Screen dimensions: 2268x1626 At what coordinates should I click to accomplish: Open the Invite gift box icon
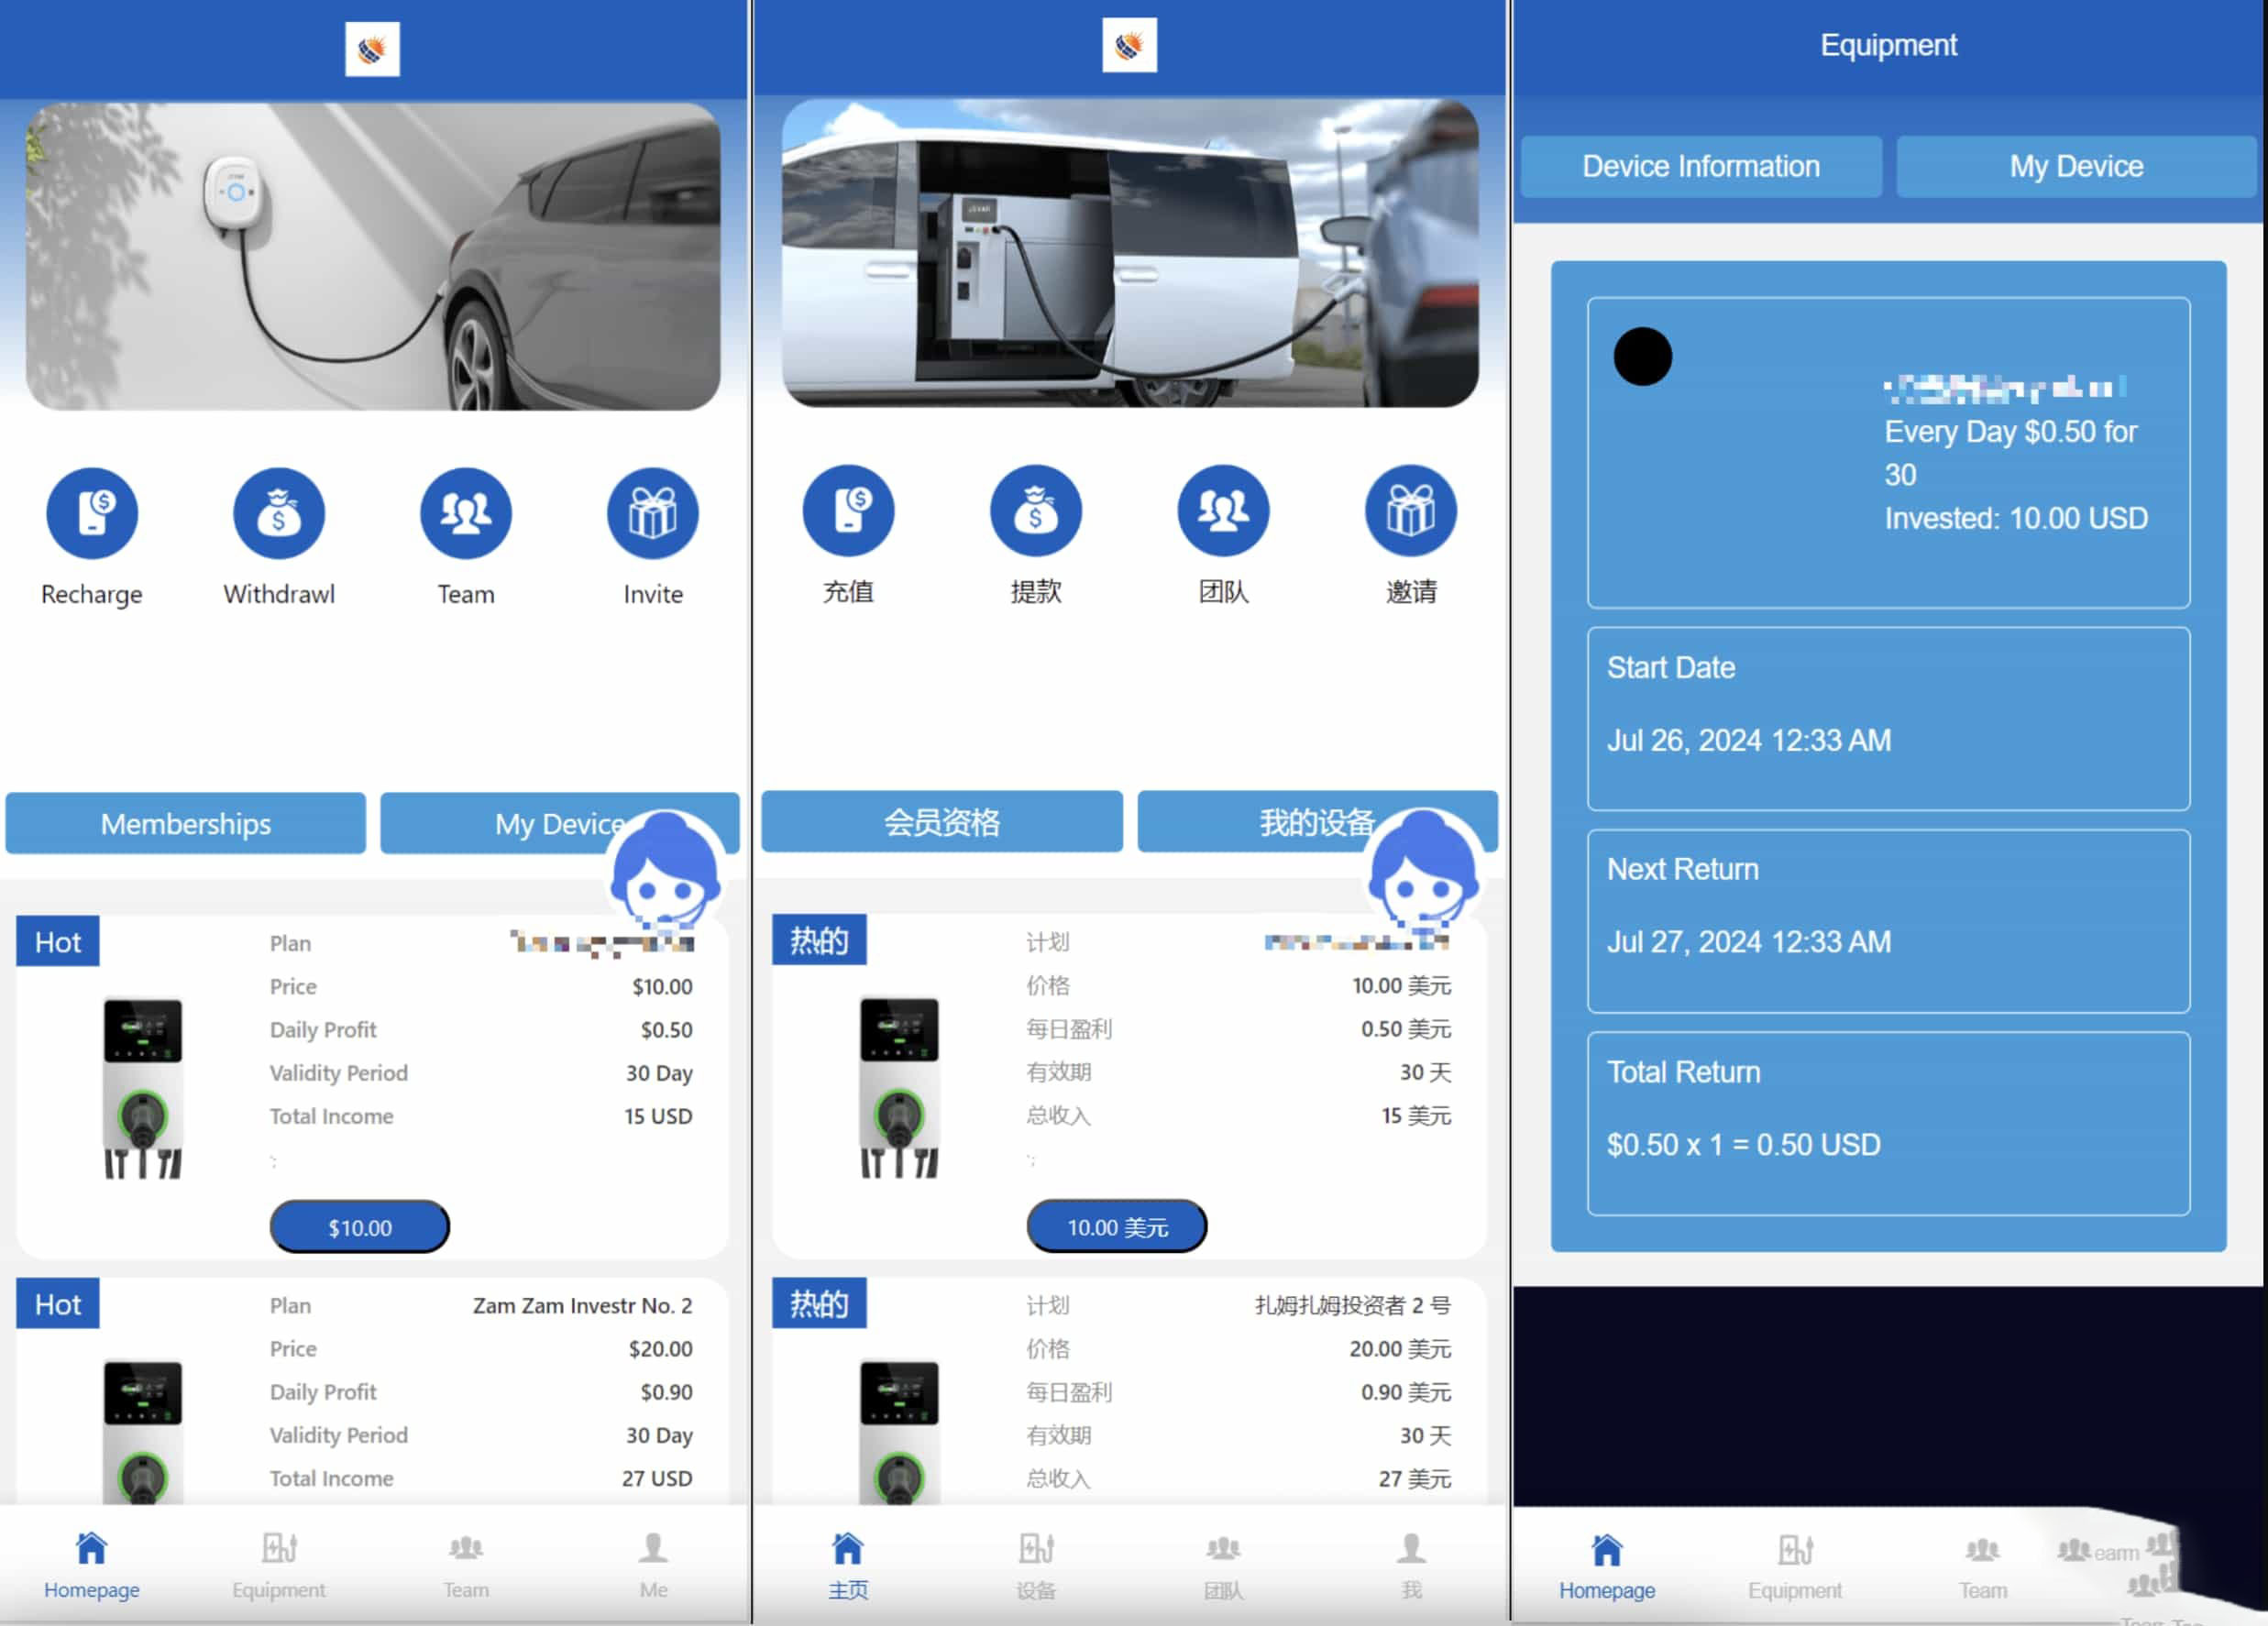pos(653,513)
